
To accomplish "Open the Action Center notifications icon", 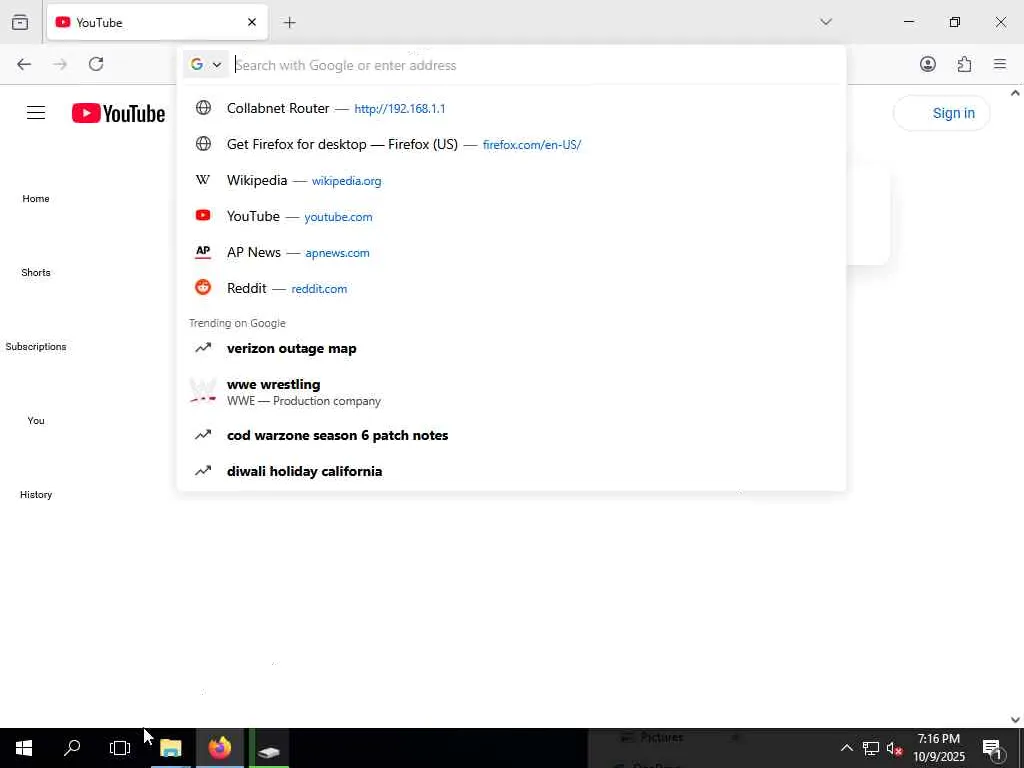I will [993, 748].
